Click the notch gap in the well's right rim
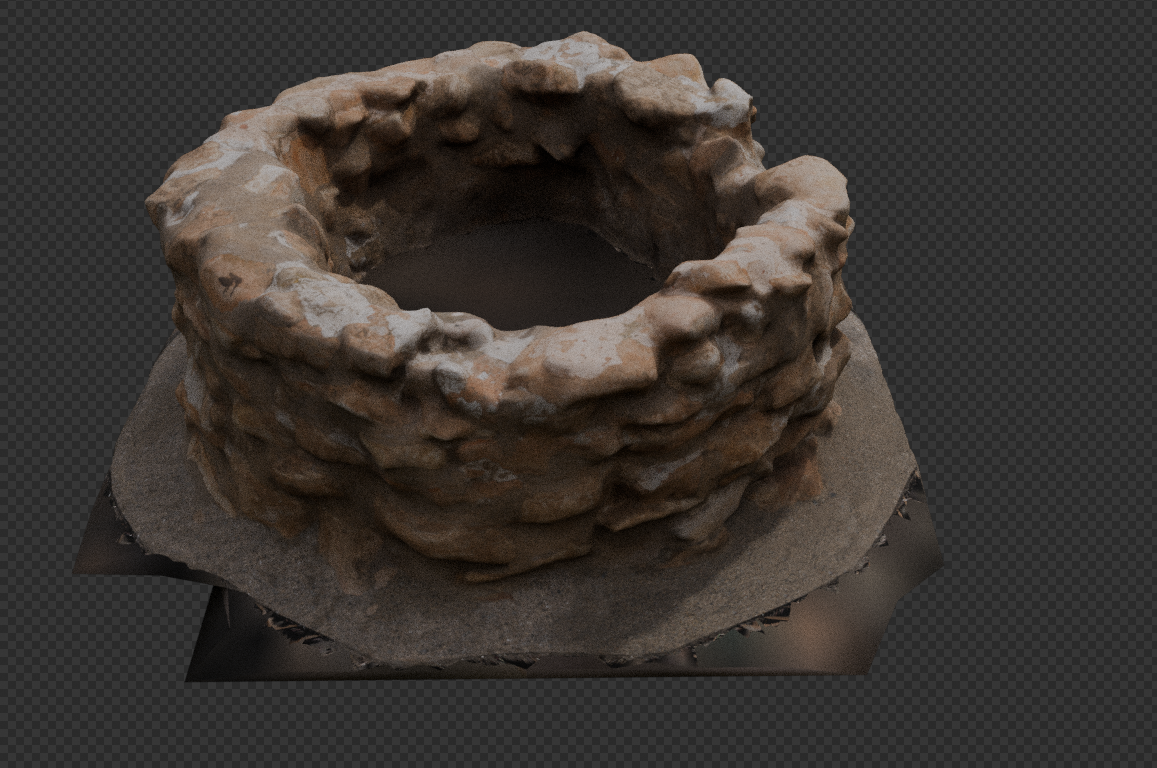Viewport: 1157px width, 768px height. [x=765, y=160]
